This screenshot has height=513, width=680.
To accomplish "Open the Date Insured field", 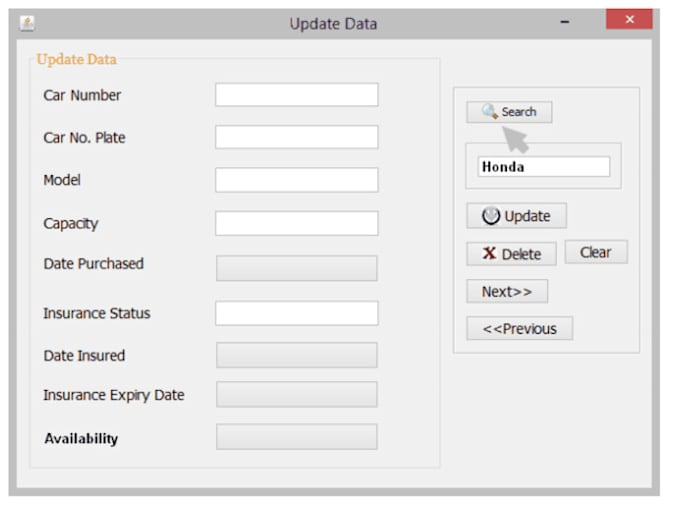I will 297,355.
